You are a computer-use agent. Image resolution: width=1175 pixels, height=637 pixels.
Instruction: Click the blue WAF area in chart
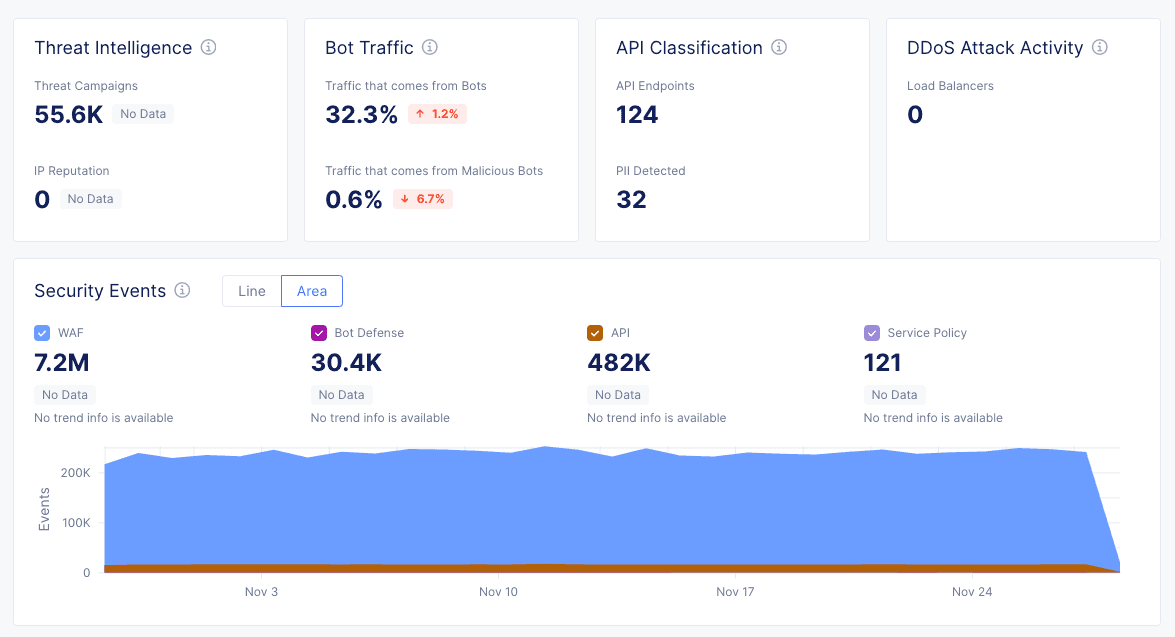(x=600, y=510)
